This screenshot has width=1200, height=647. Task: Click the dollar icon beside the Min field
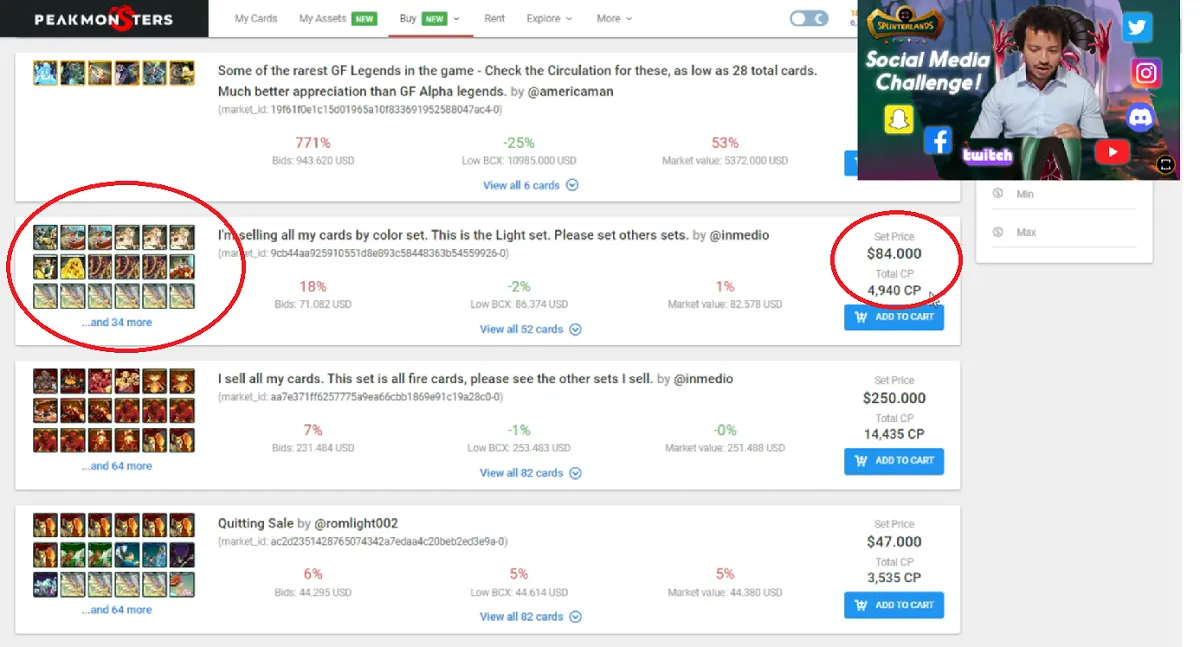click(x=998, y=193)
